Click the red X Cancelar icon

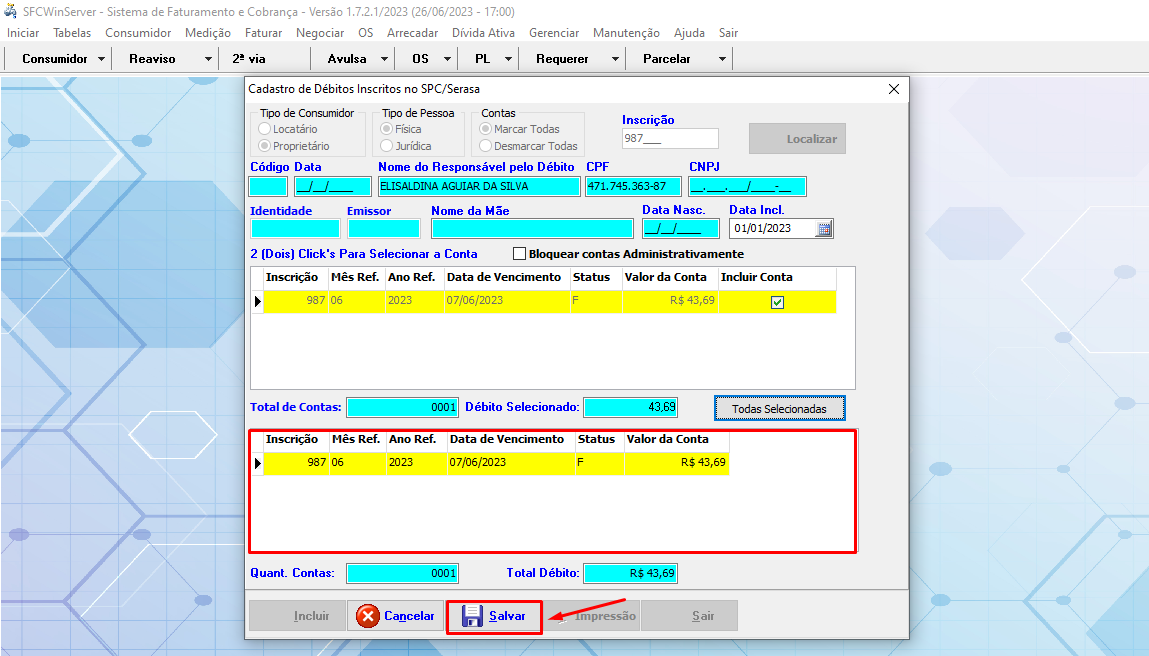(368, 616)
